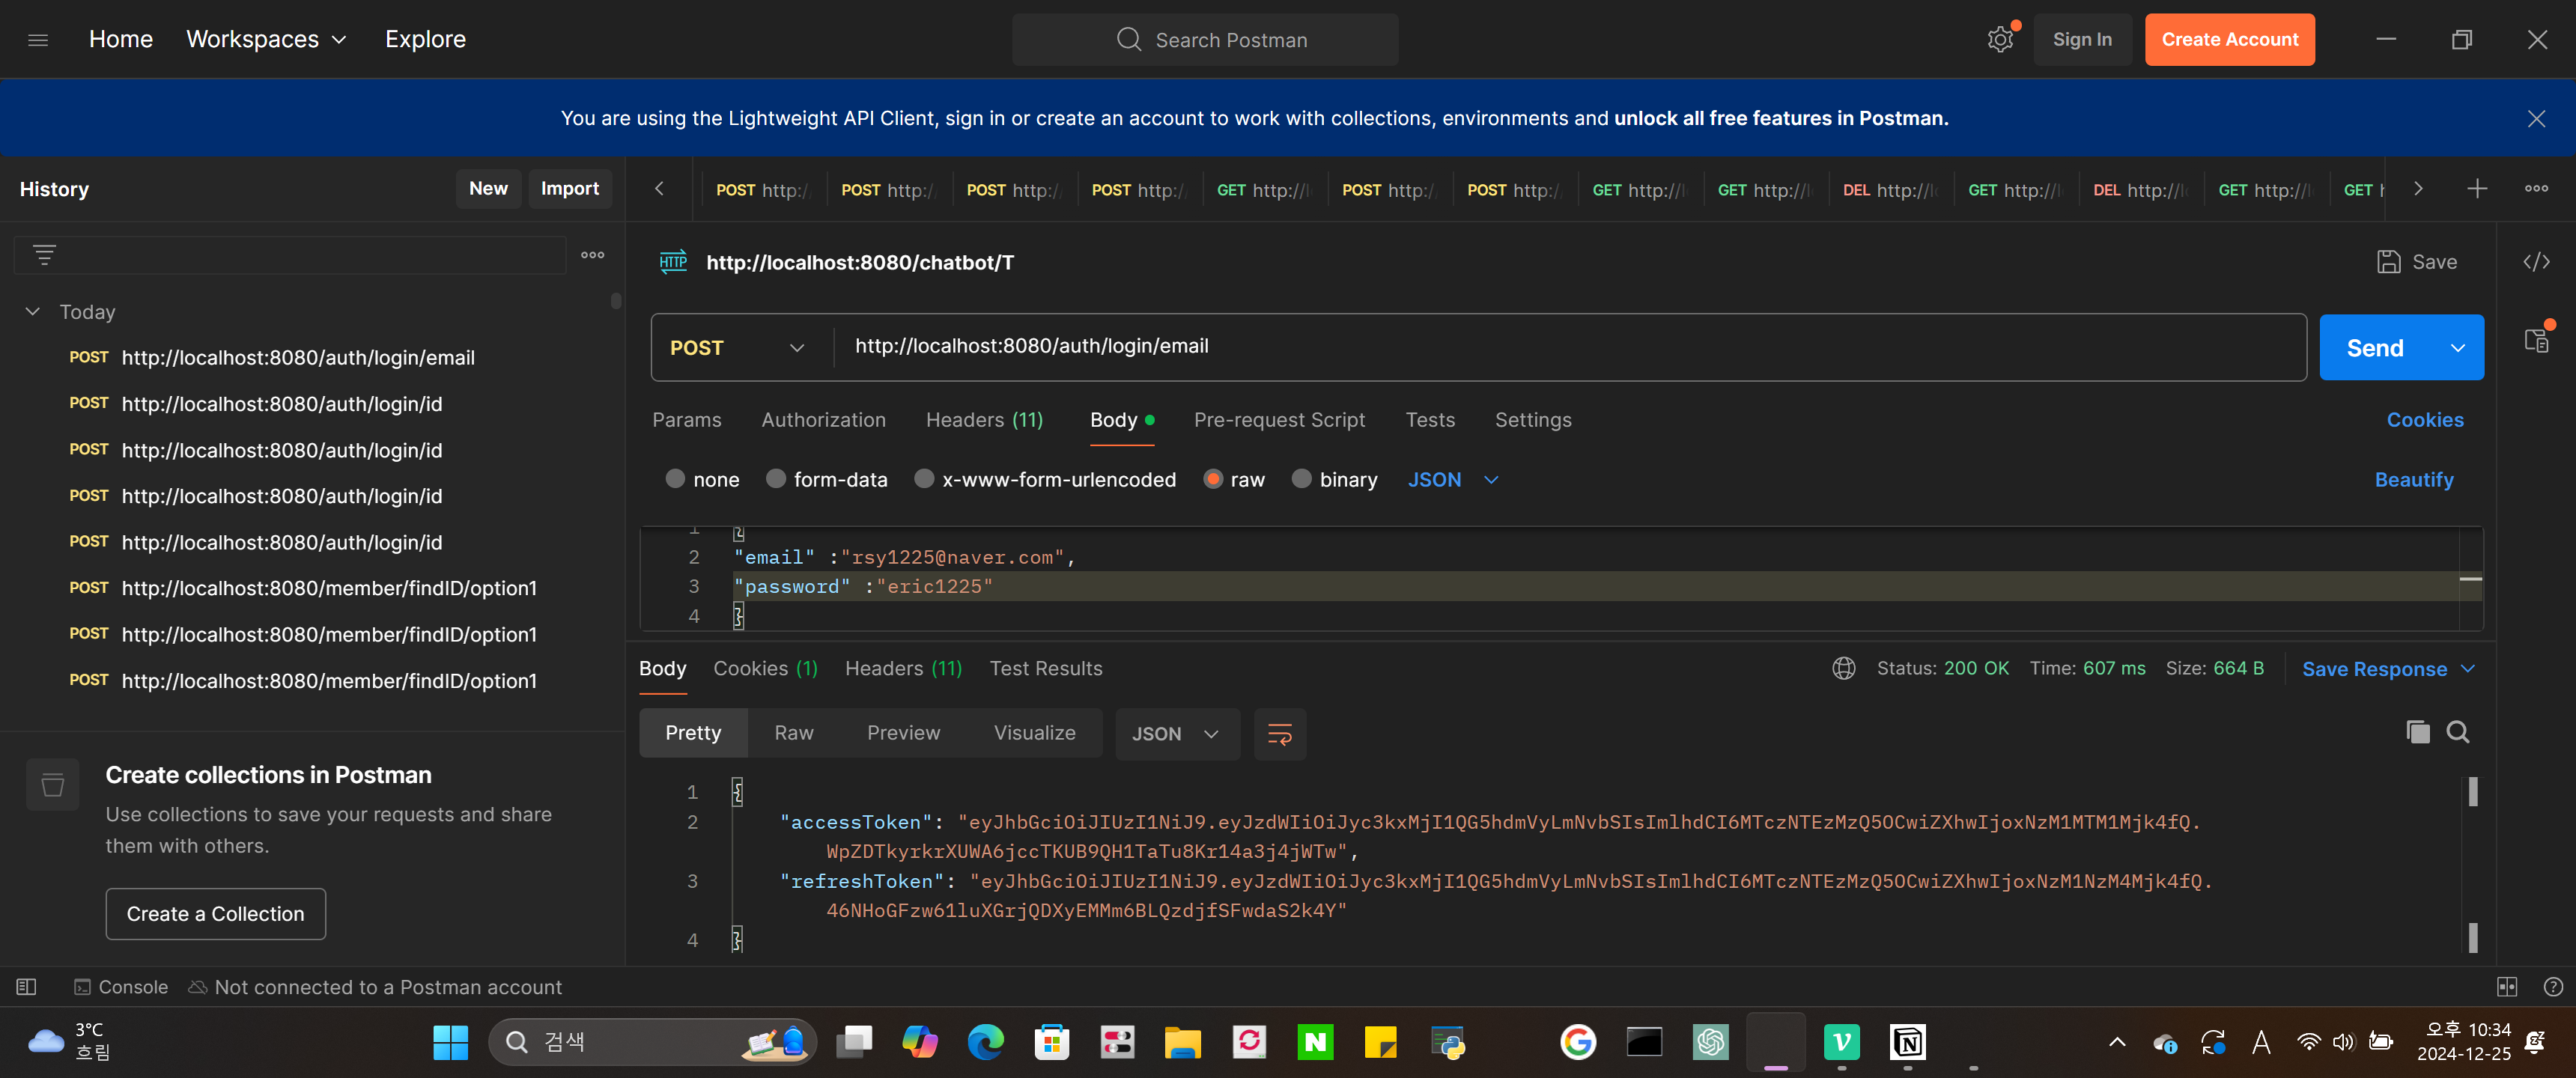This screenshot has height=1078, width=2576.
Task: Click the request URL input field
Action: point(1568,346)
